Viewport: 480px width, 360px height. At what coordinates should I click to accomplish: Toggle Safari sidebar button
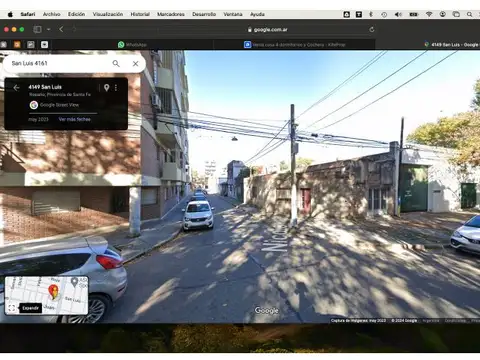tap(37, 29)
